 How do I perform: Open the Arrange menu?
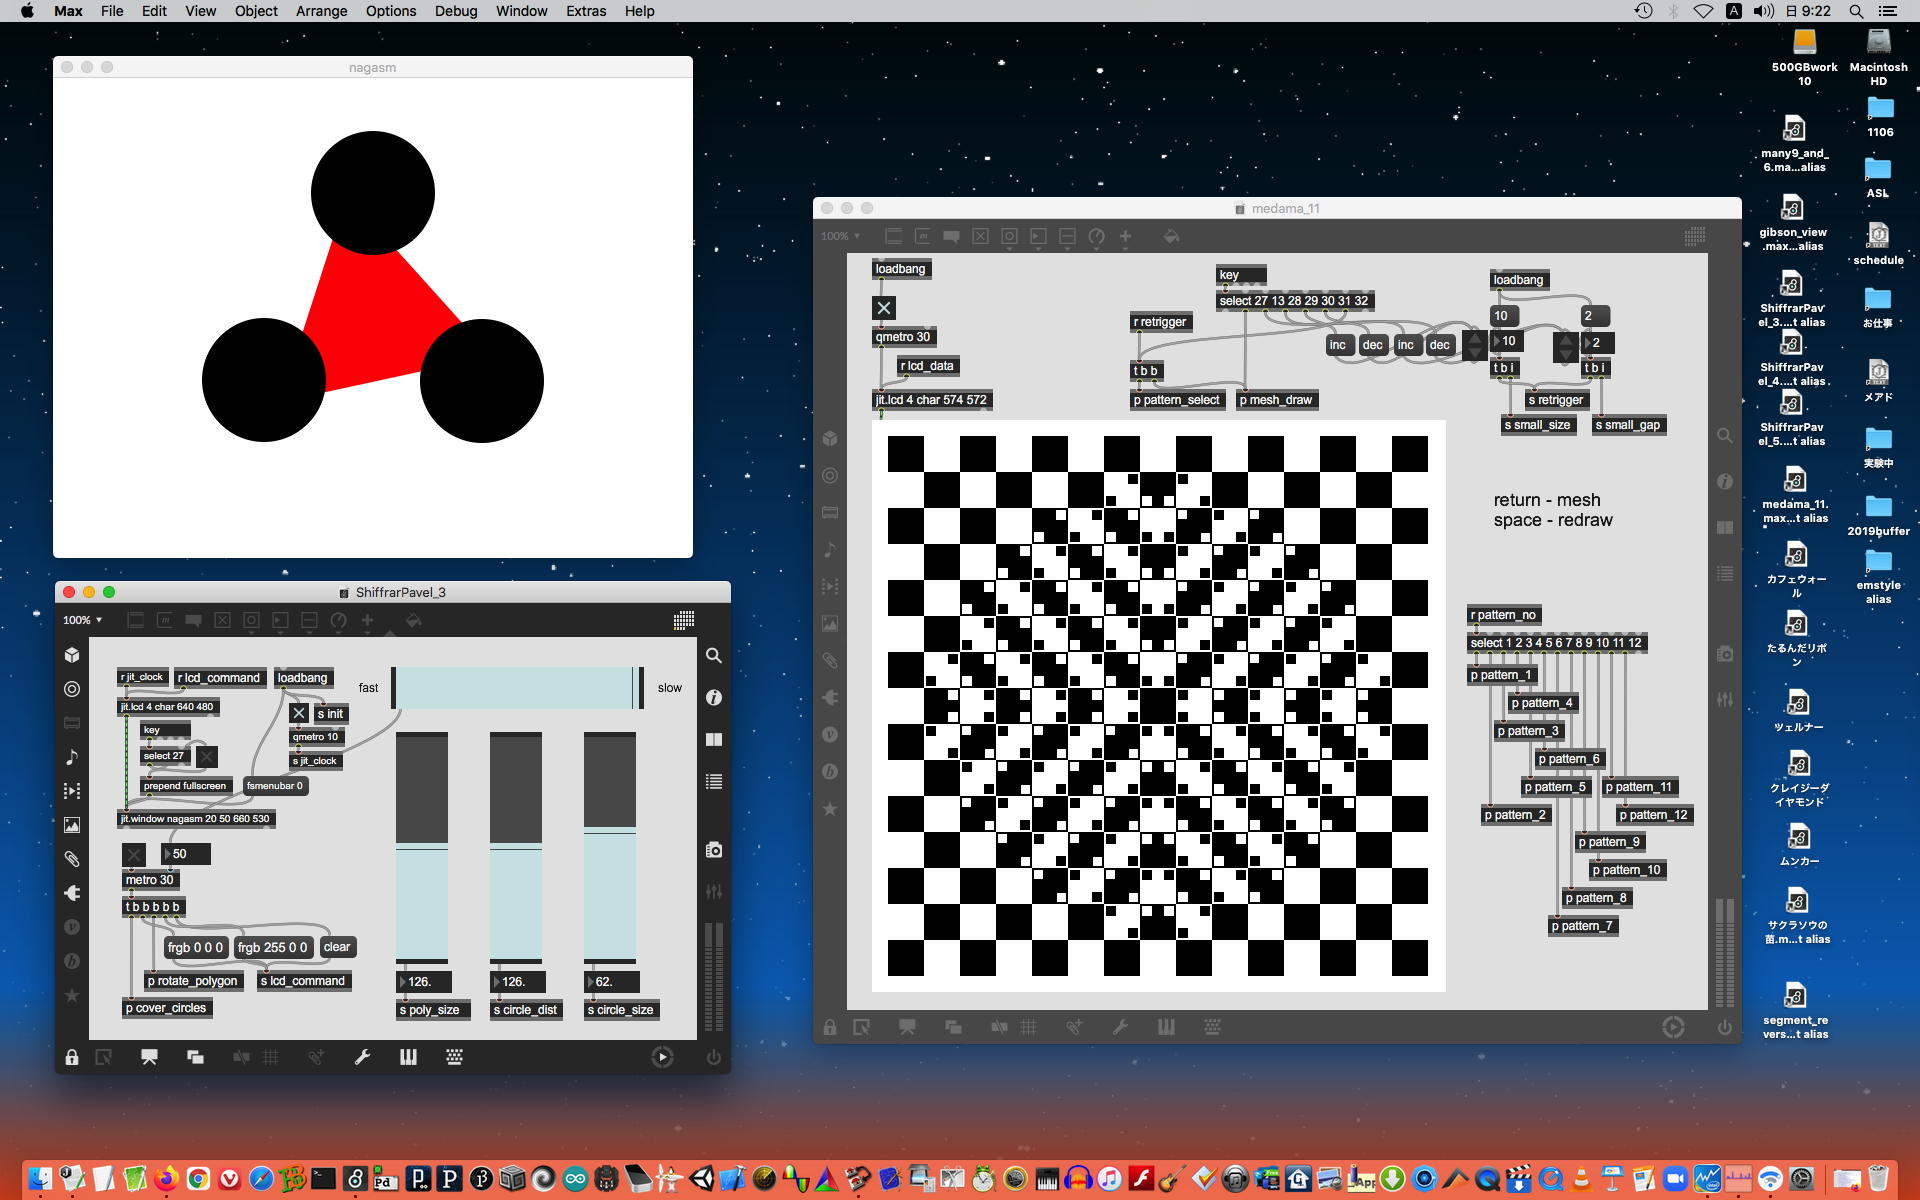click(321, 11)
